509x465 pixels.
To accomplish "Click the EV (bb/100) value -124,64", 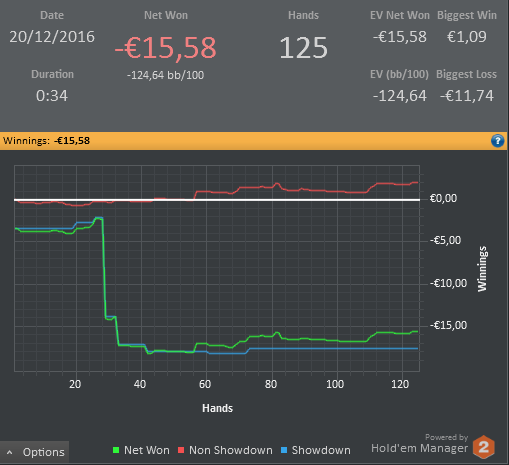I will pos(400,96).
